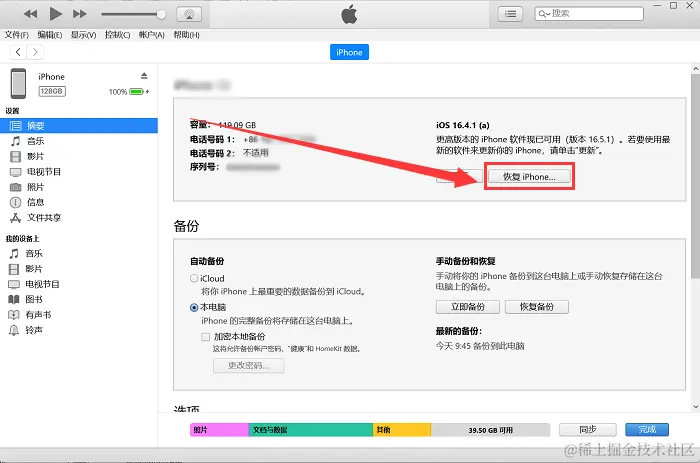Click the pink 照片 storage segment

(x=219, y=430)
